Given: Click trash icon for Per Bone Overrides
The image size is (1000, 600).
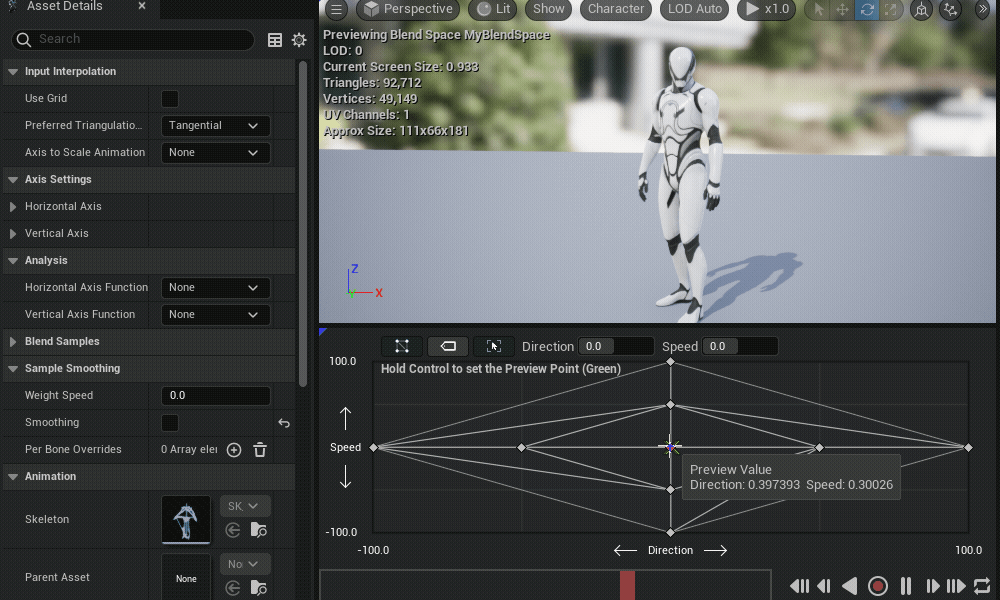Looking at the screenshot, I should [x=260, y=450].
